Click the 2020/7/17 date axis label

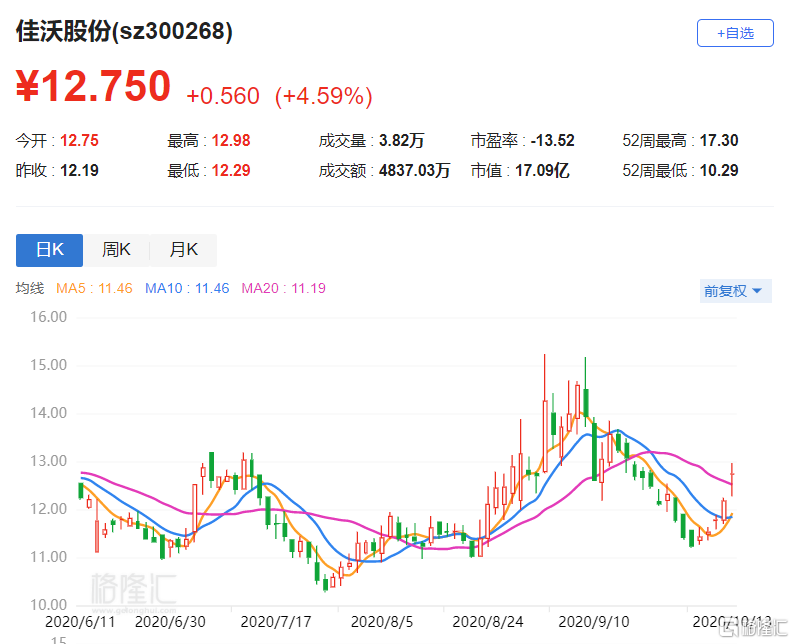coord(276,622)
